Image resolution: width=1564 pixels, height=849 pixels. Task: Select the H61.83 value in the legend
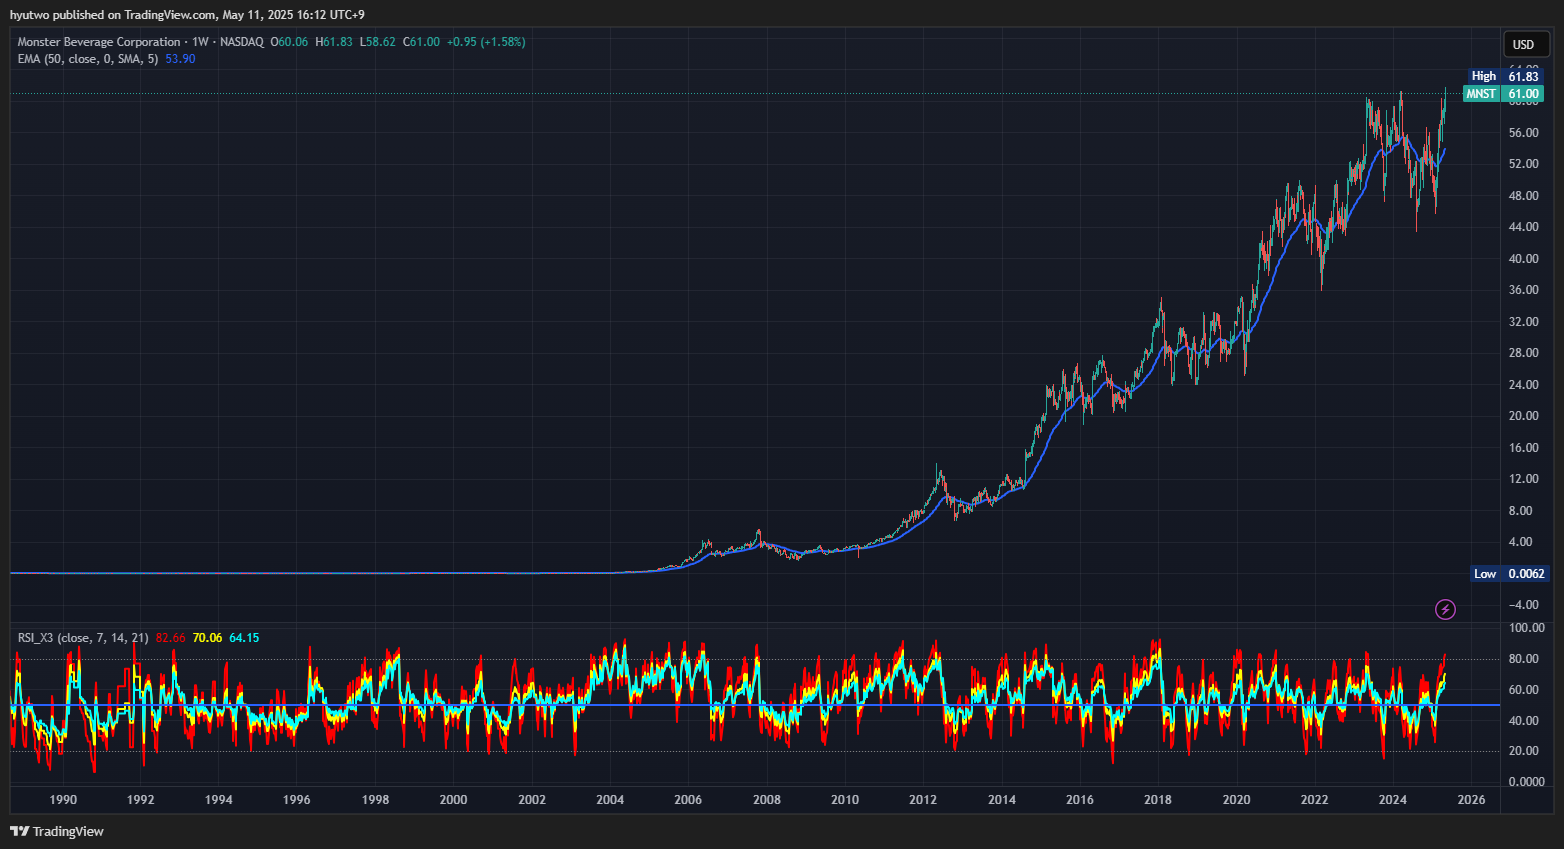pyautogui.click(x=334, y=42)
